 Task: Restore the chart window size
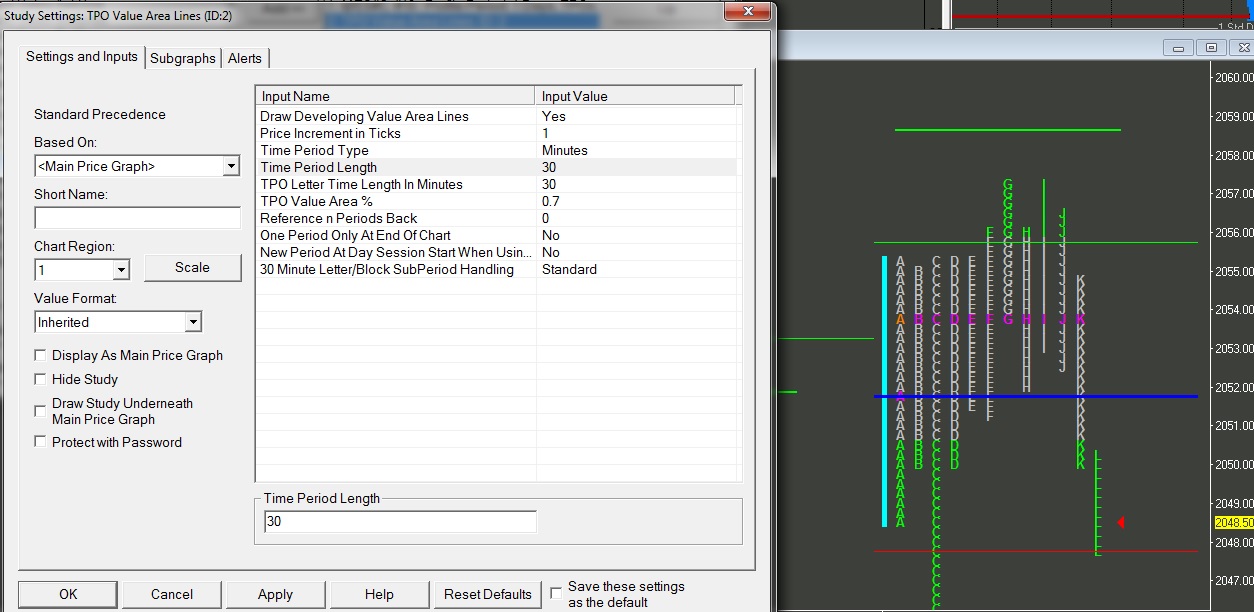click(1211, 47)
